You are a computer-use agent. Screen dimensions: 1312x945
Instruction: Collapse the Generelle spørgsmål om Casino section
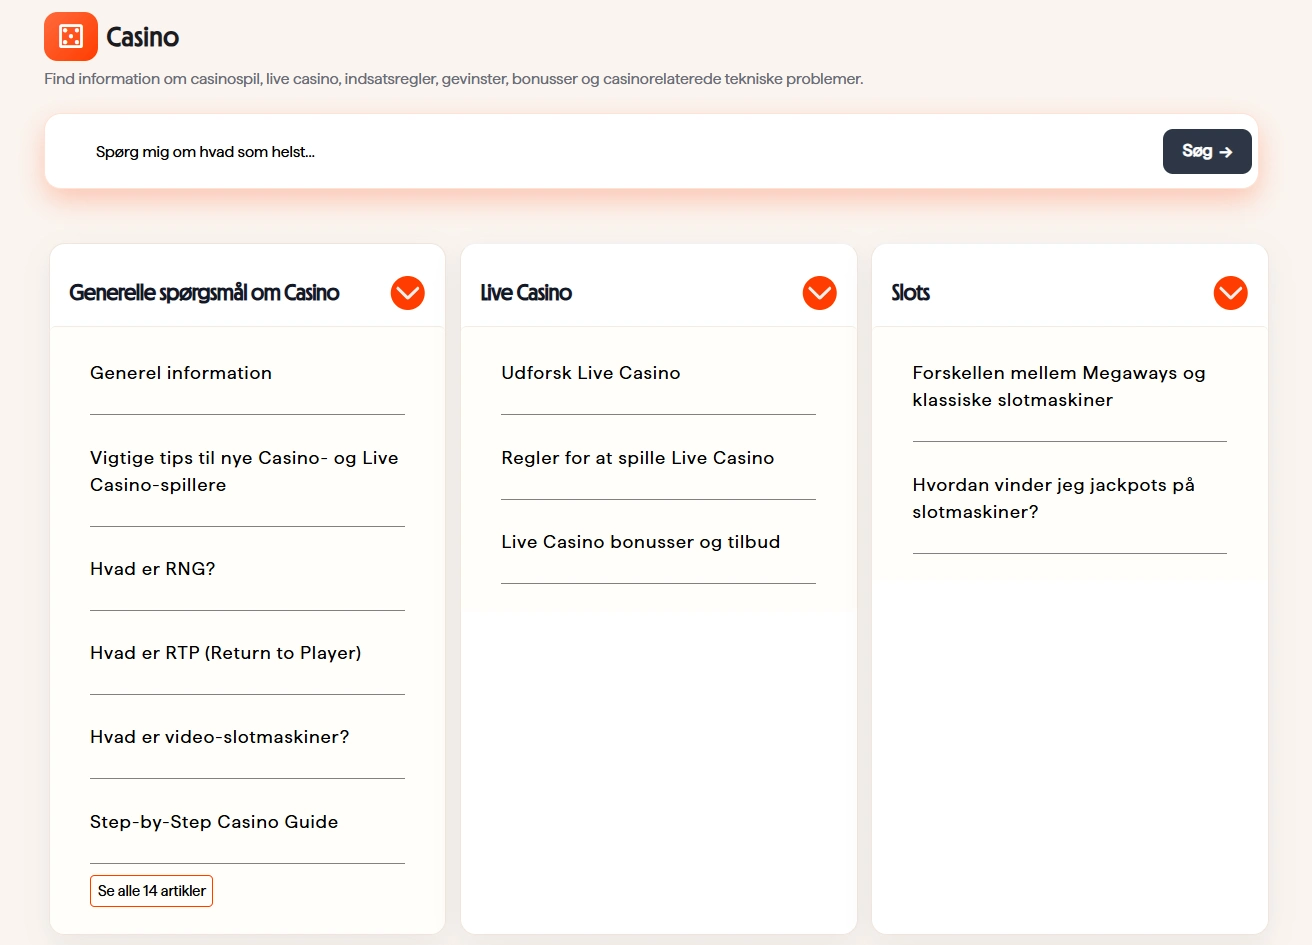click(x=408, y=293)
